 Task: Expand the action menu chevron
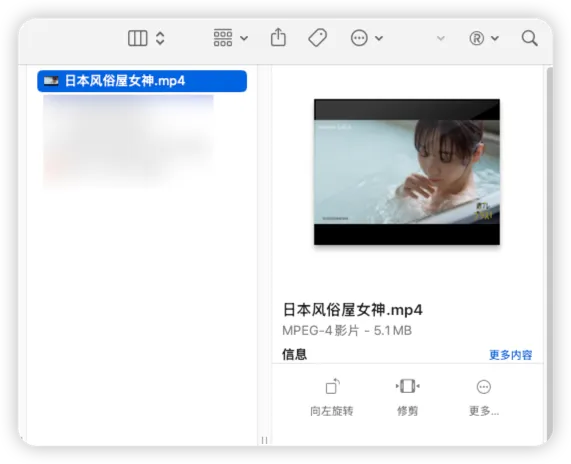click(x=379, y=38)
